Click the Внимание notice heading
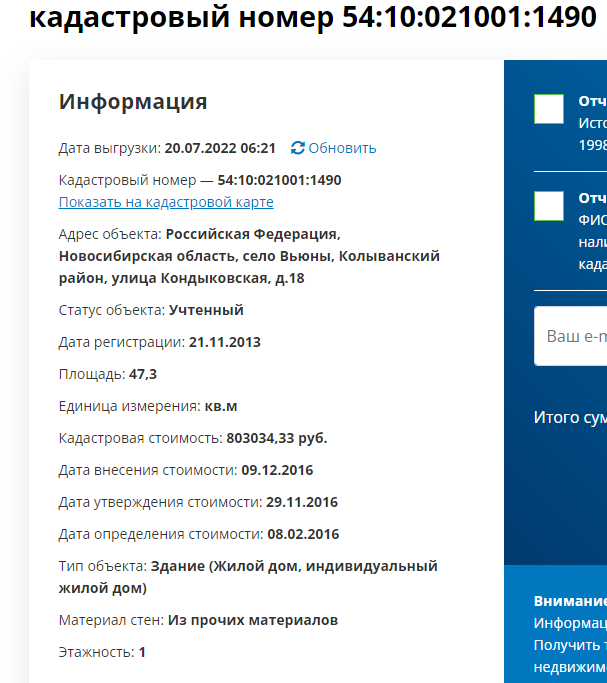 click(570, 601)
